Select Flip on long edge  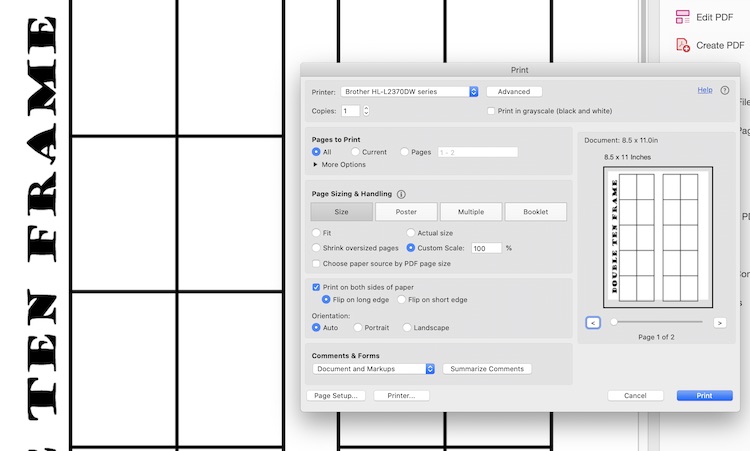[x=326, y=299]
